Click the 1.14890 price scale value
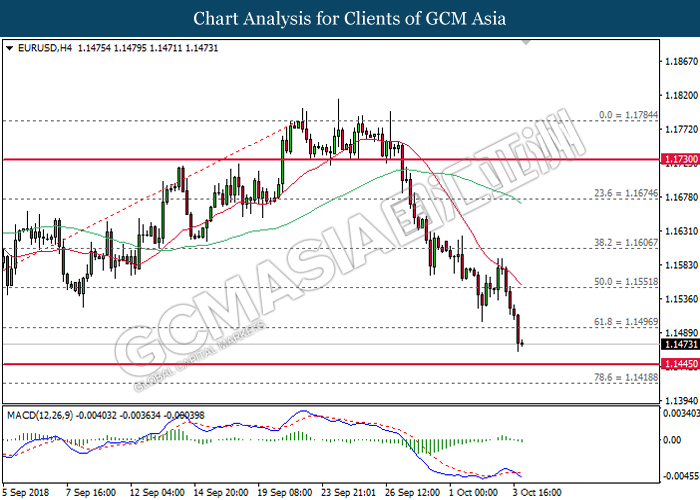This screenshot has width=700, height=500. coord(681,333)
